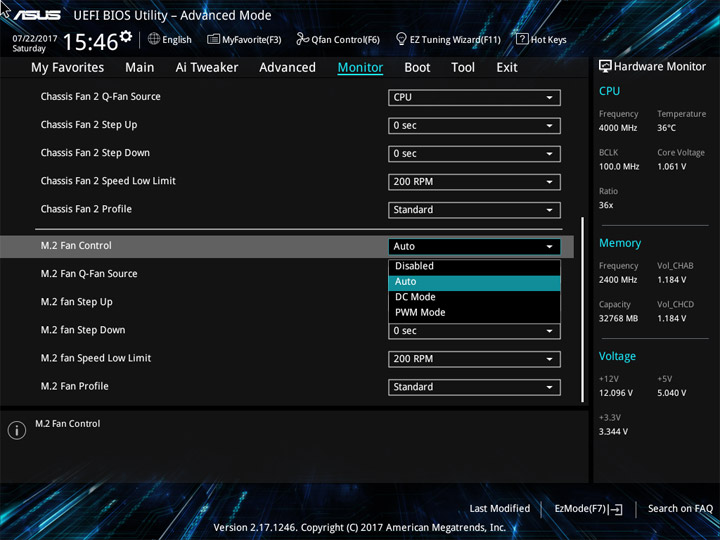The image size is (720, 540).
Task: Select the Monitor tab
Action: [360, 68]
